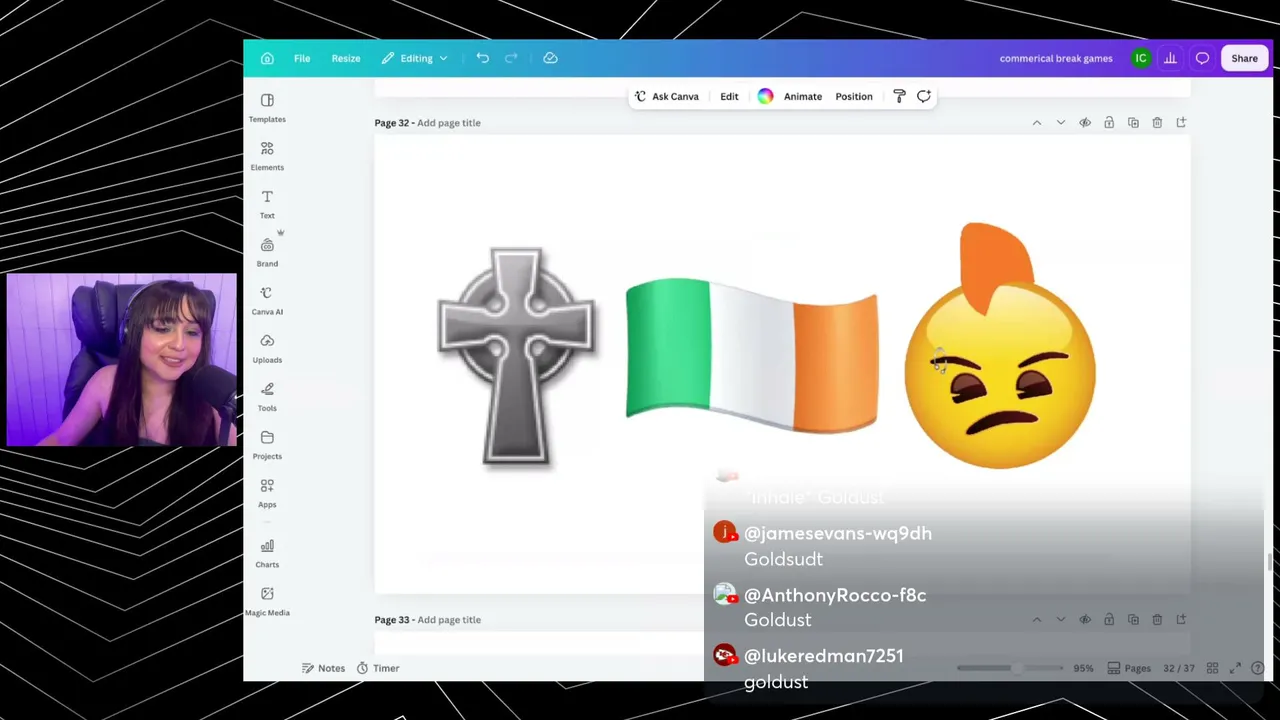Click the canvas vertical scrollbar thumb

pos(1269,562)
